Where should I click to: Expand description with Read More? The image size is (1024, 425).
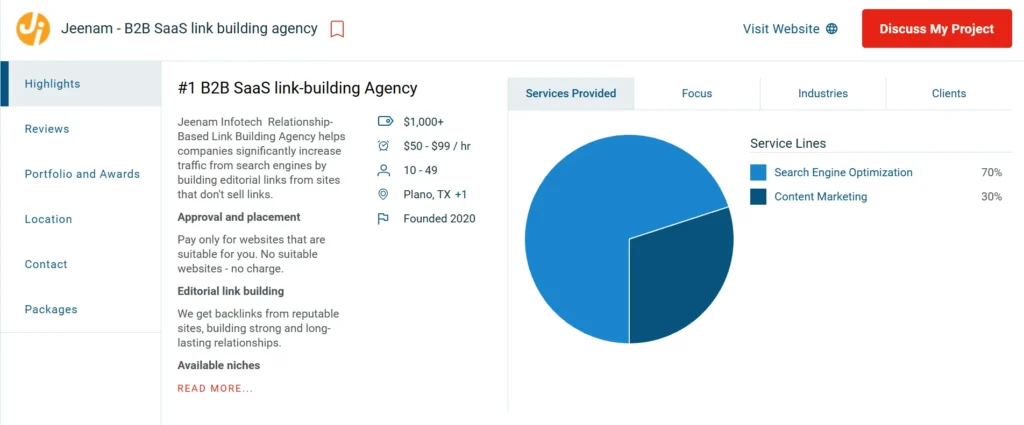tap(215, 388)
